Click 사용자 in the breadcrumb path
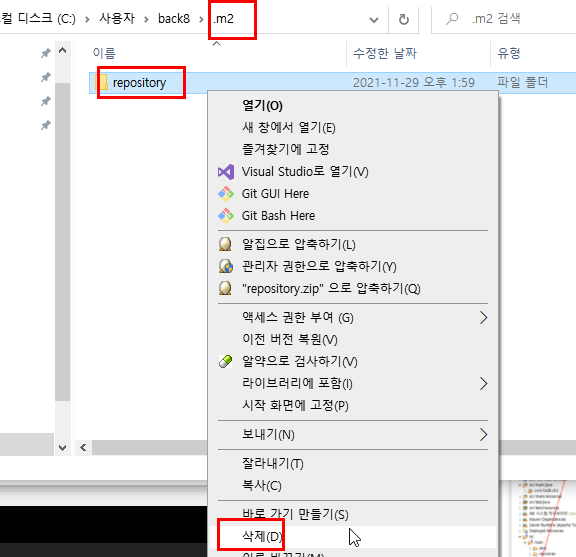The height and width of the screenshot is (557, 576). tap(117, 18)
